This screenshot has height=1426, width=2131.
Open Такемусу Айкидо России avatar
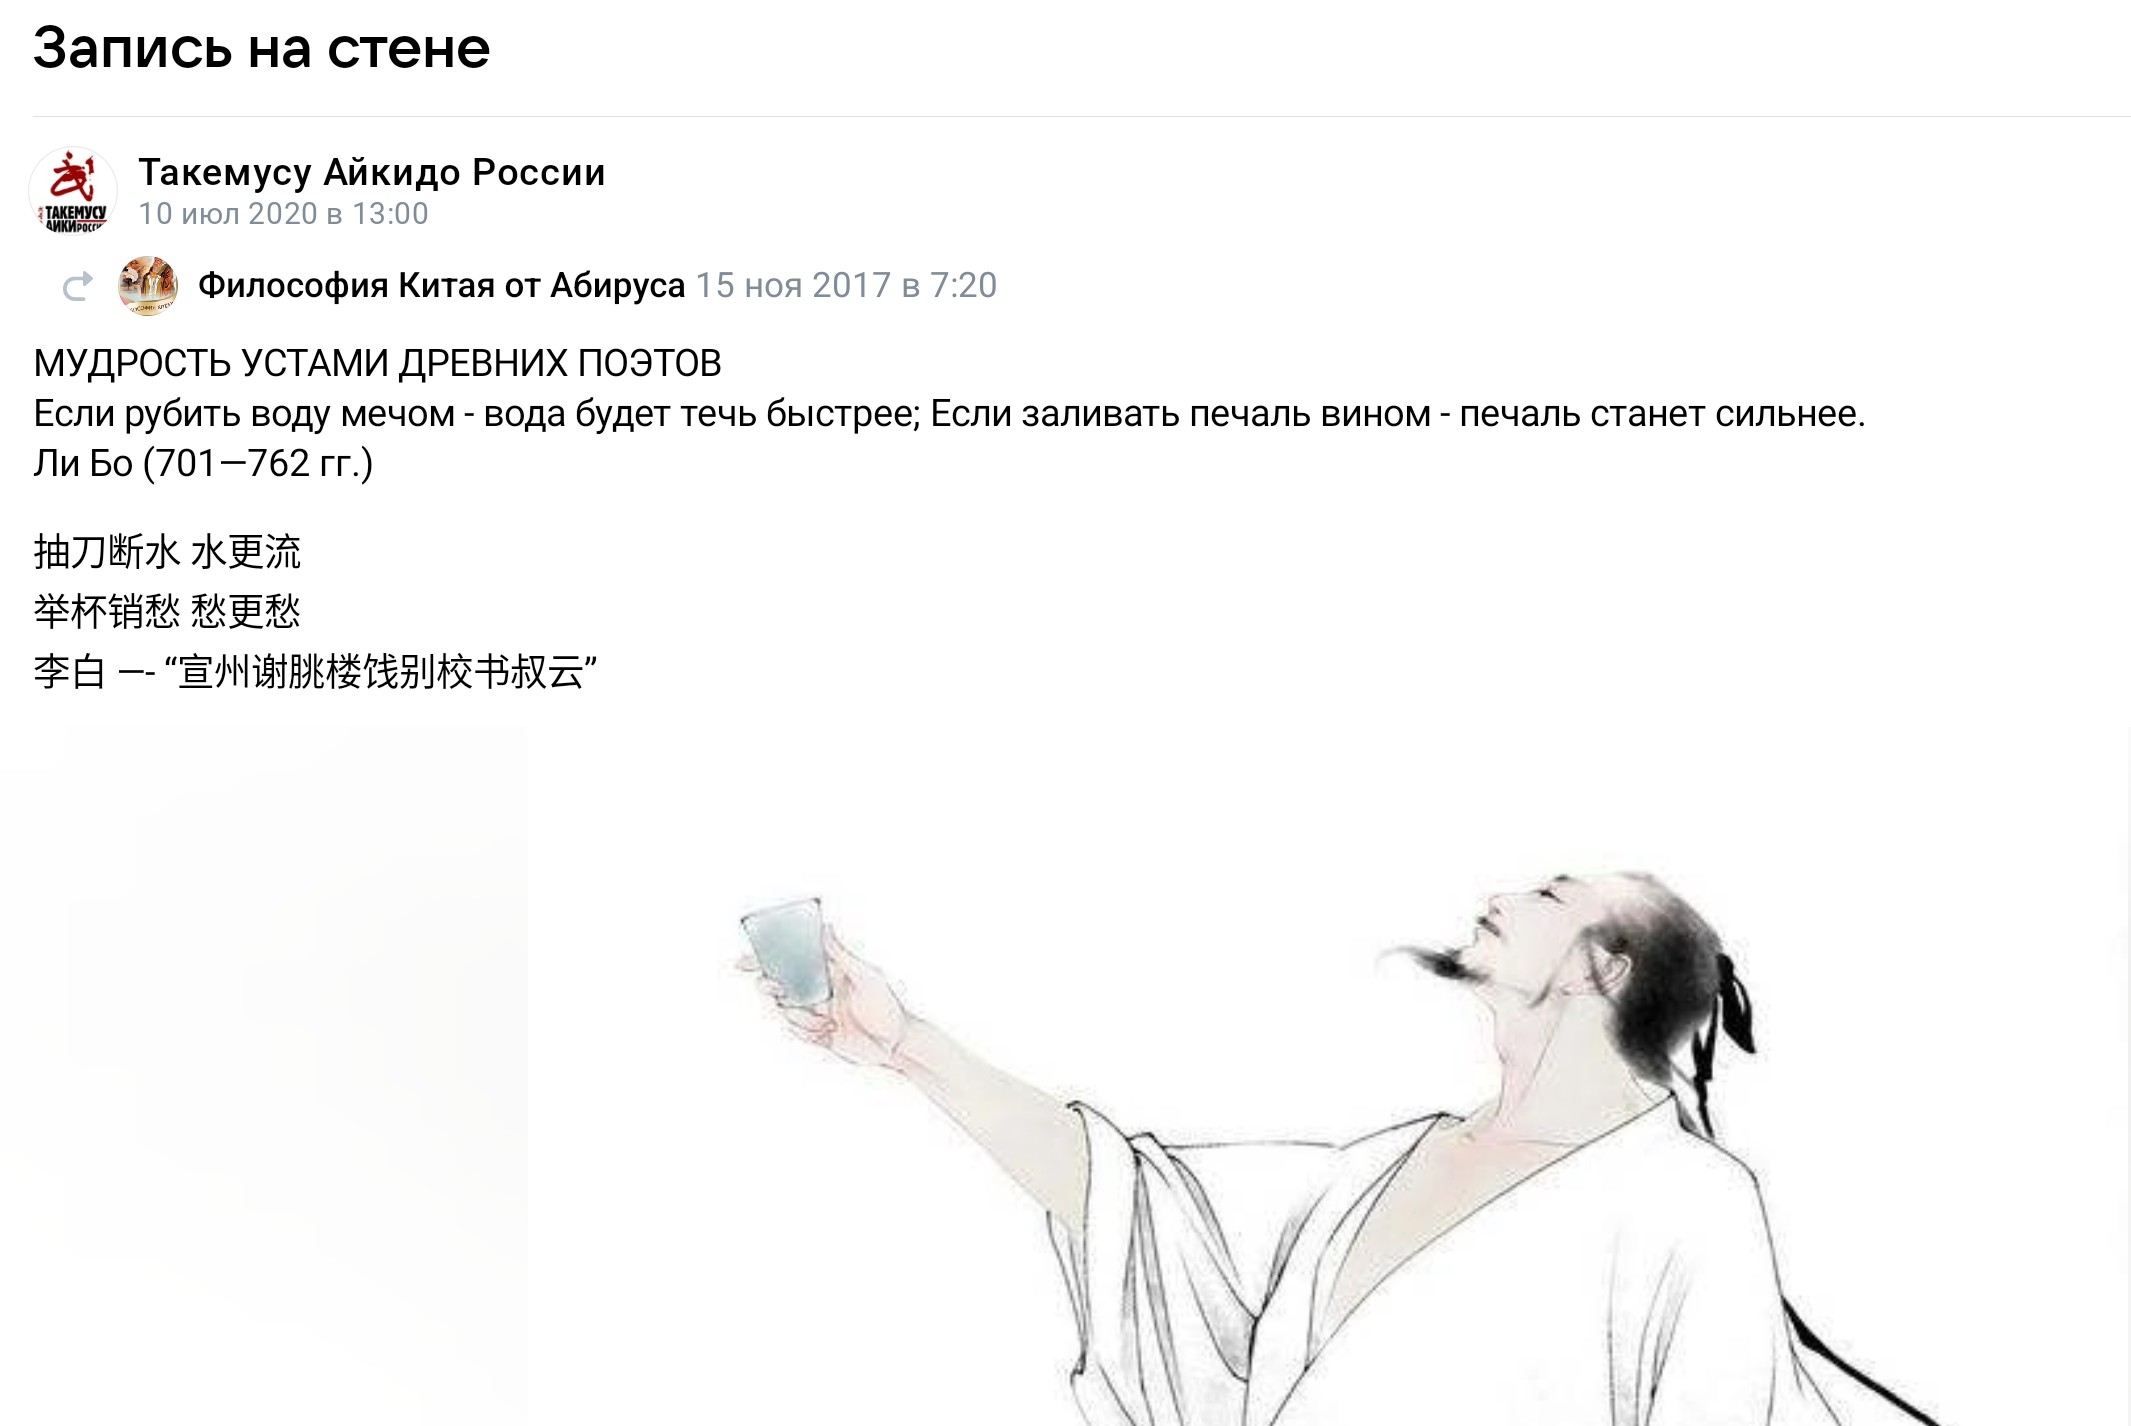pos(73,191)
